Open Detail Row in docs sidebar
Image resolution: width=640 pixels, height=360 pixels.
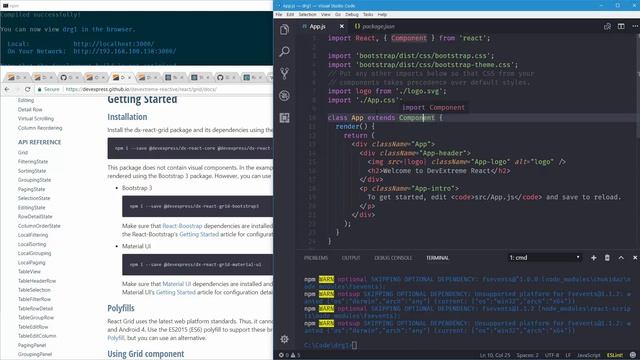[30, 109]
